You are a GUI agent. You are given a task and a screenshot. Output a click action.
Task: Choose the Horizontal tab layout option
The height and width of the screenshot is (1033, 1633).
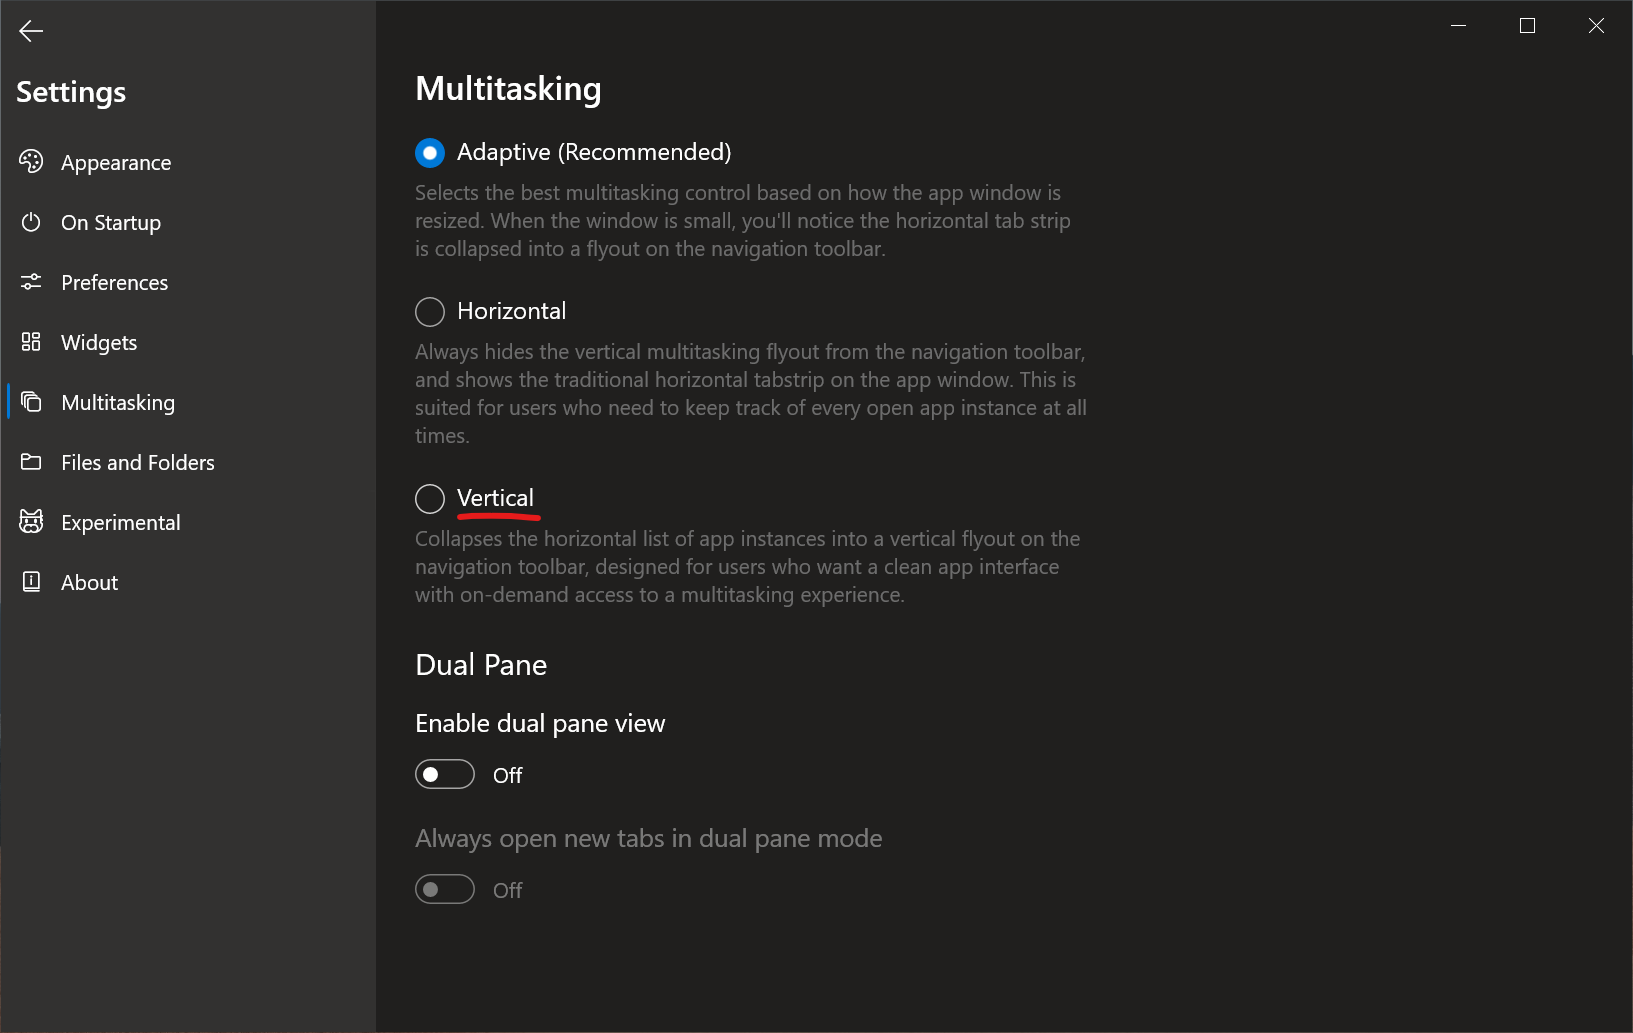[x=429, y=311]
